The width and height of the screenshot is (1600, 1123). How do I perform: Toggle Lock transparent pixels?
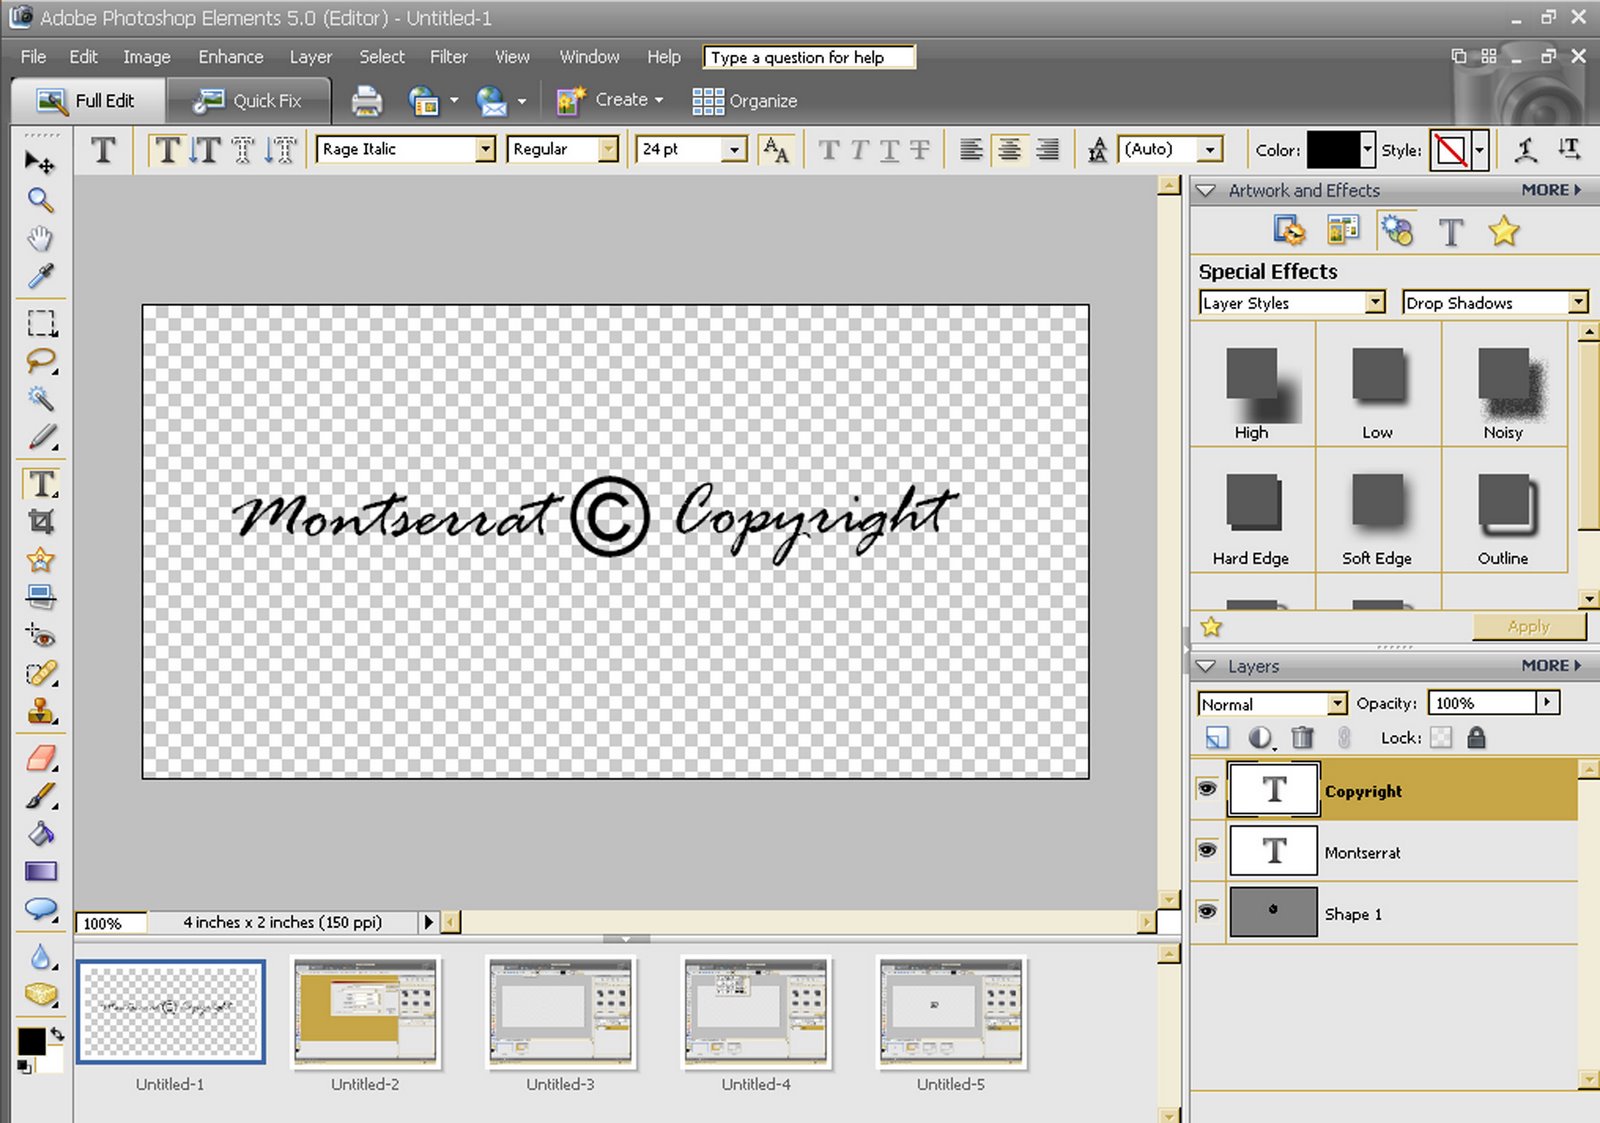1441,738
